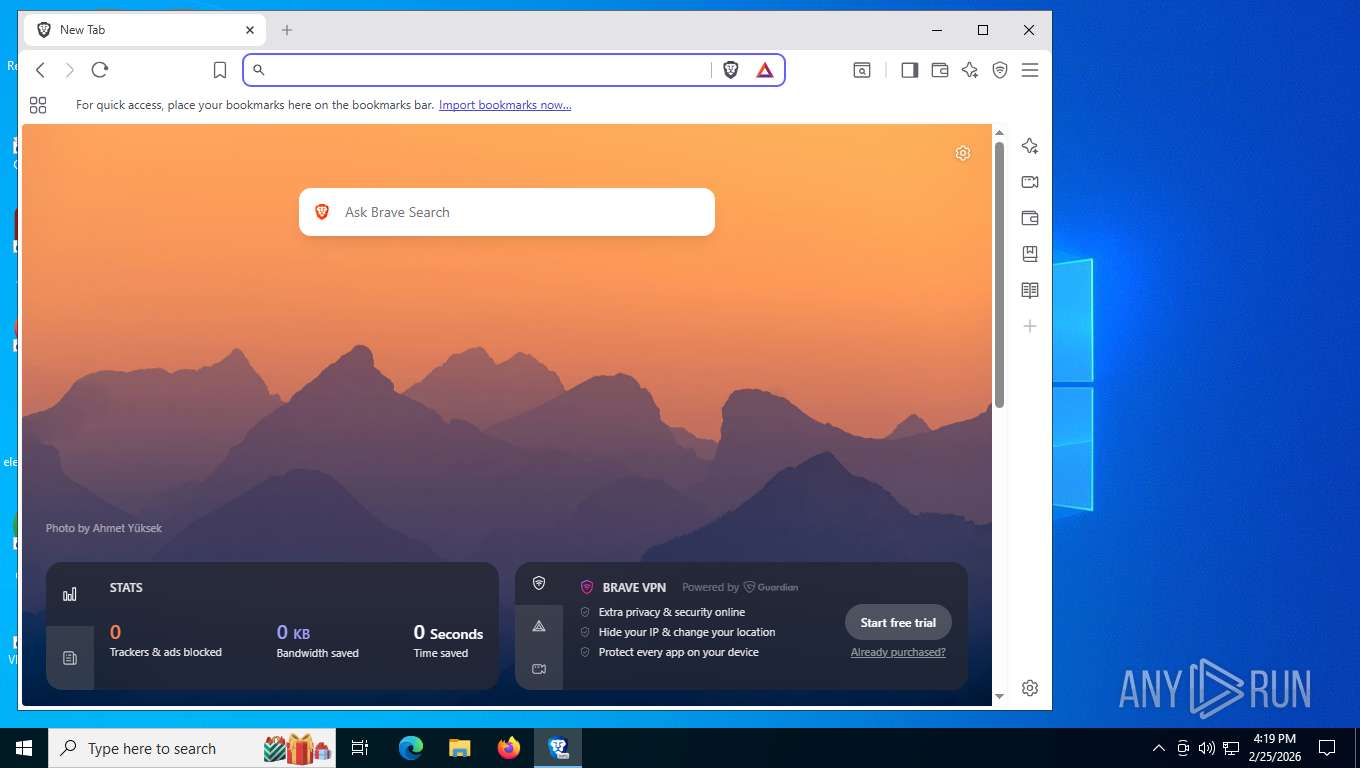Click Start free trial button
Viewport: 1360px width, 768px height.
(x=898, y=622)
